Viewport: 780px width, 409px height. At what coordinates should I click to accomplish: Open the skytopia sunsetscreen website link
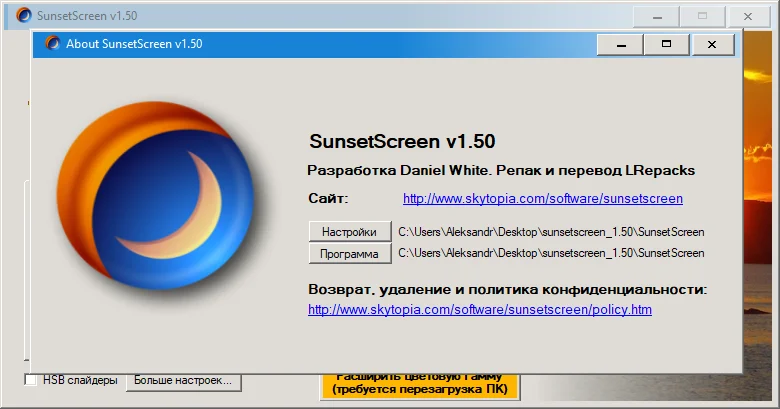click(543, 199)
